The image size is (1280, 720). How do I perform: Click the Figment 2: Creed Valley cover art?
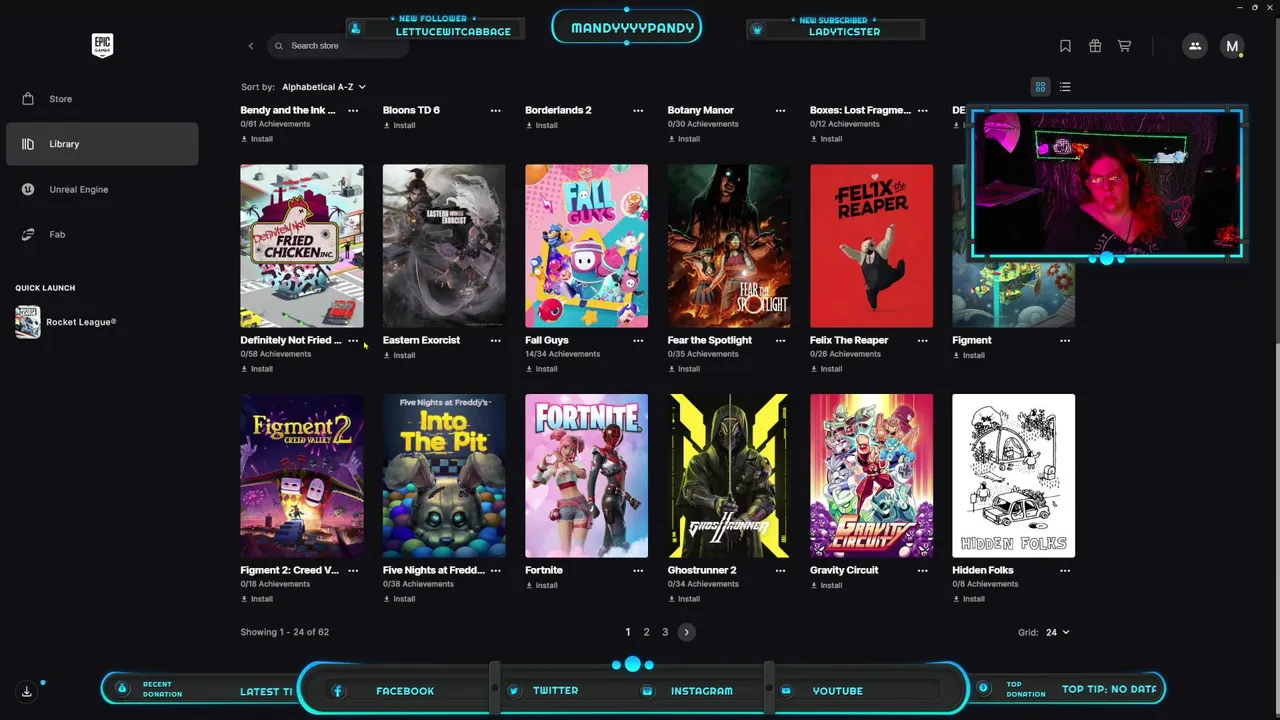click(x=302, y=476)
